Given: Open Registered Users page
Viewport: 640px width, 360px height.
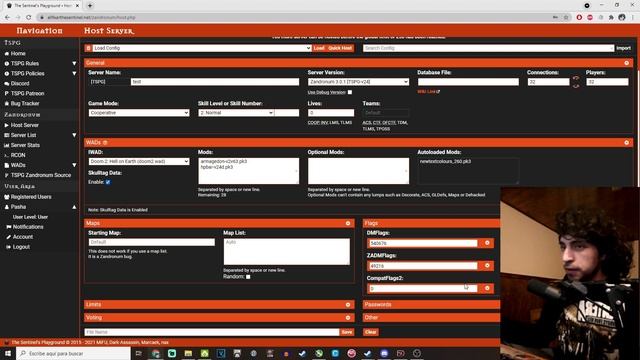Looking at the screenshot, I should pyautogui.click(x=31, y=197).
